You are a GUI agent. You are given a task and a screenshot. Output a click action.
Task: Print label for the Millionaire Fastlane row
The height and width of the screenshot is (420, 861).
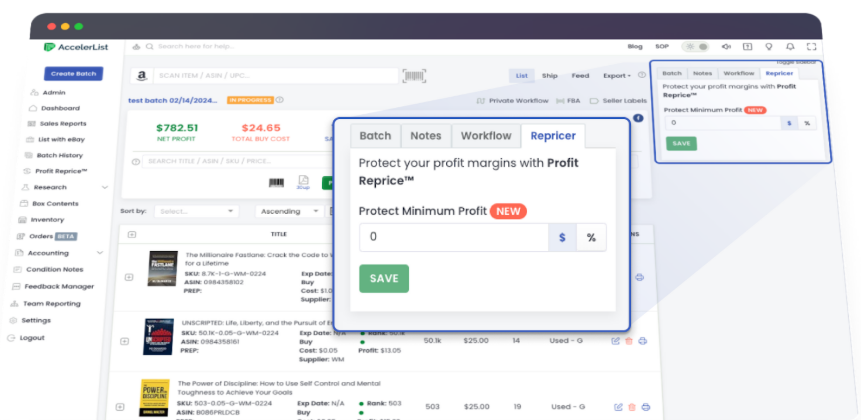coord(640,277)
